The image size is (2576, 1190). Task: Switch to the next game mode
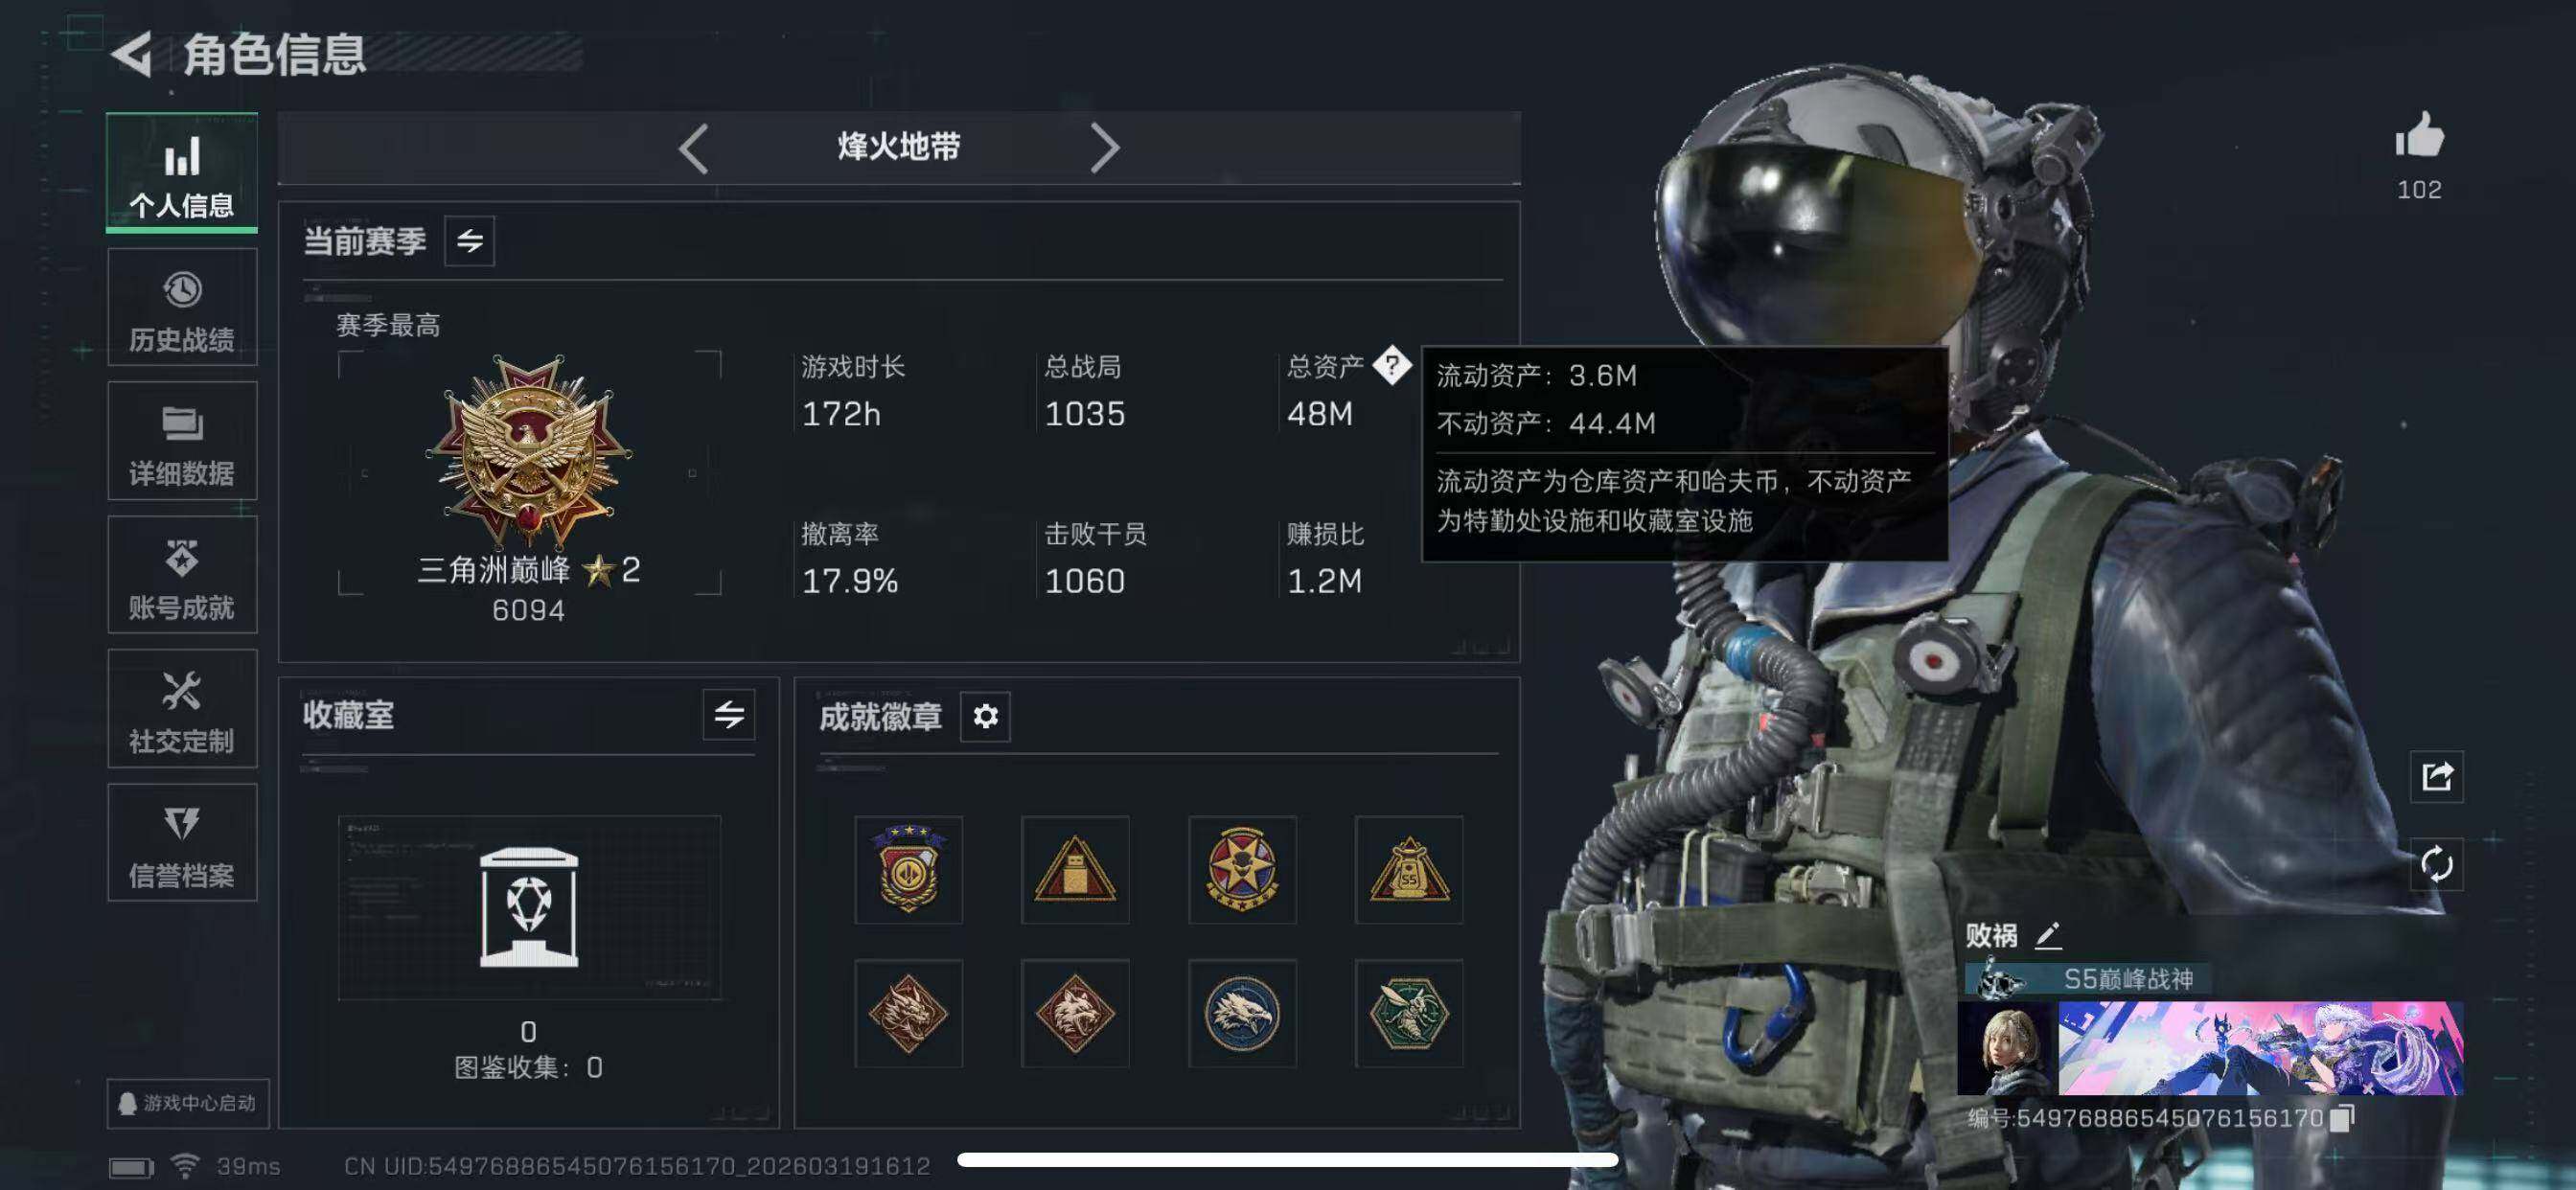pos(1104,149)
